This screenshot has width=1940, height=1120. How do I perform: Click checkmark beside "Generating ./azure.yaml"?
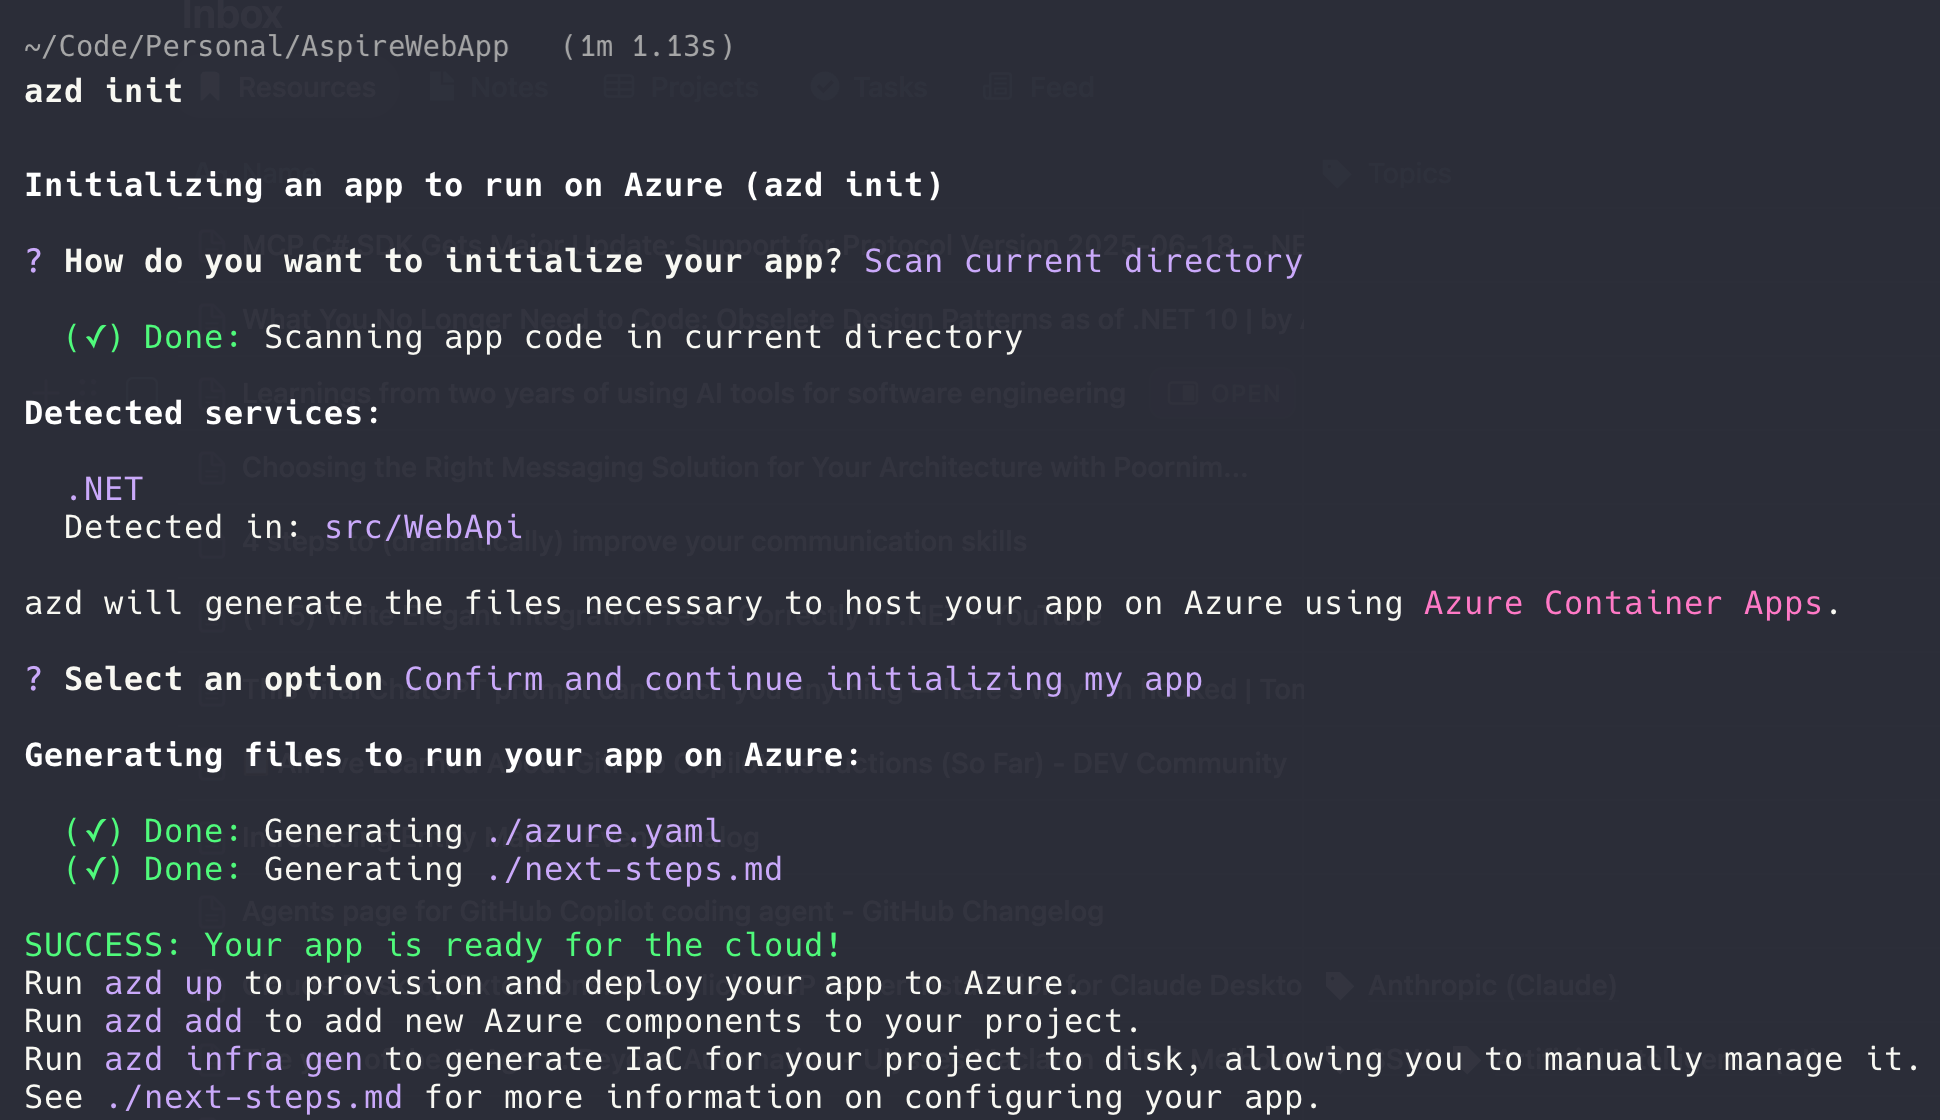click(94, 832)
